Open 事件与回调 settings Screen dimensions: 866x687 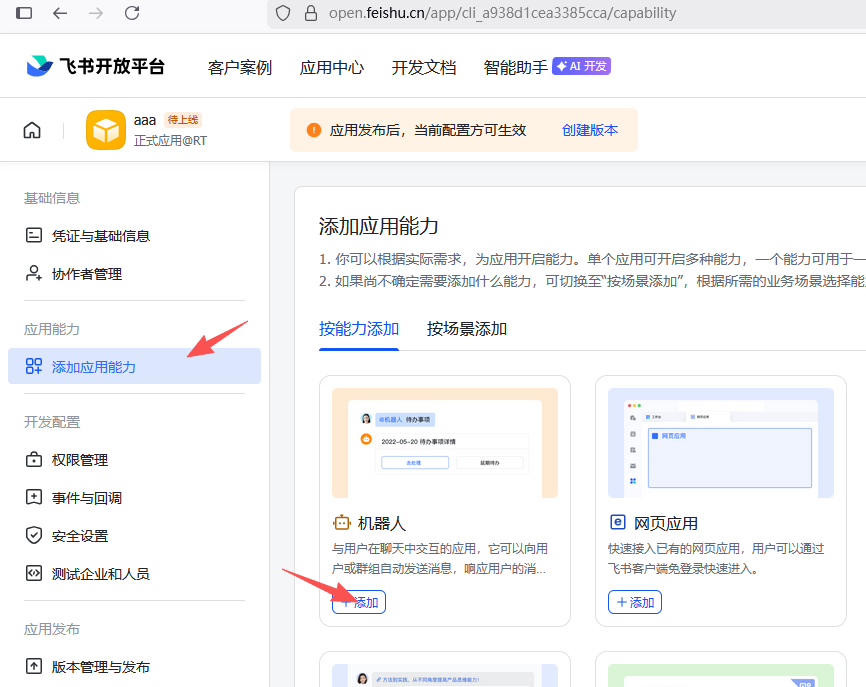pyautogui.click(x=86, y=498)
